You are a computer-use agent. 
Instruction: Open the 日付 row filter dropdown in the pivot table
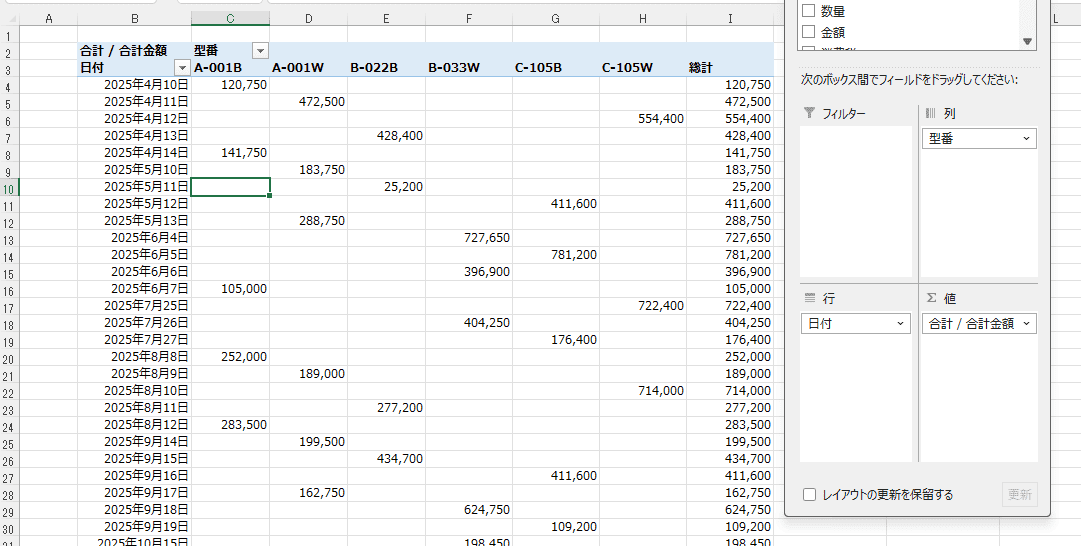(182, 68)
